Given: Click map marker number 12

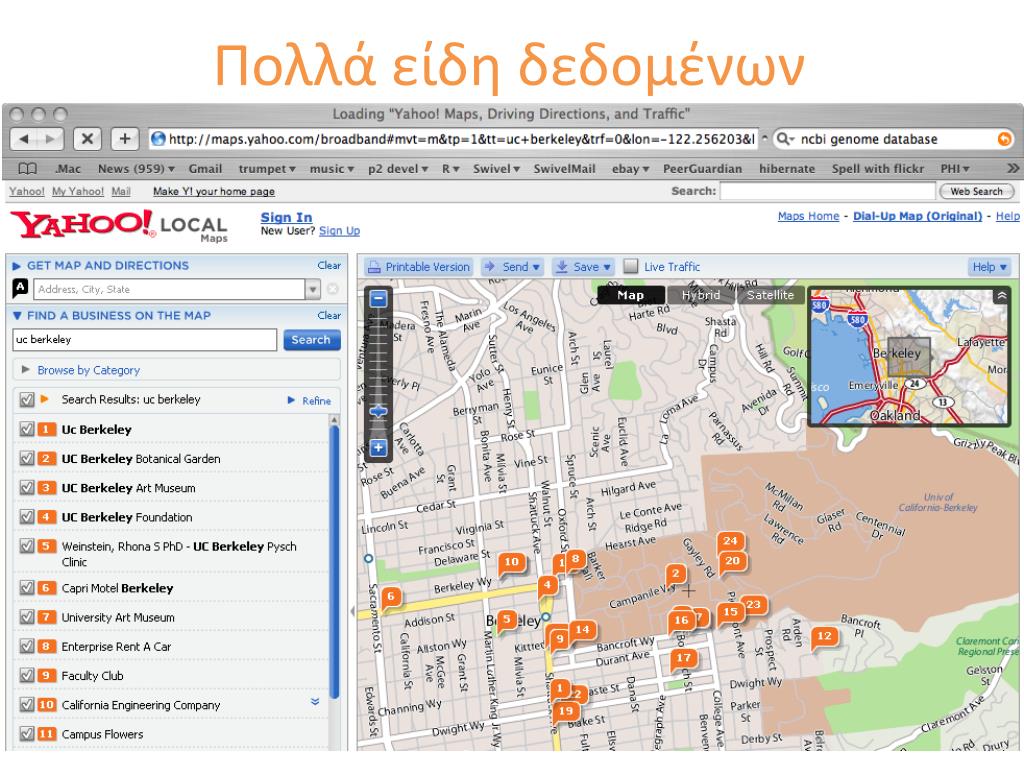Looking at the screenshot, I should (824, 637).
